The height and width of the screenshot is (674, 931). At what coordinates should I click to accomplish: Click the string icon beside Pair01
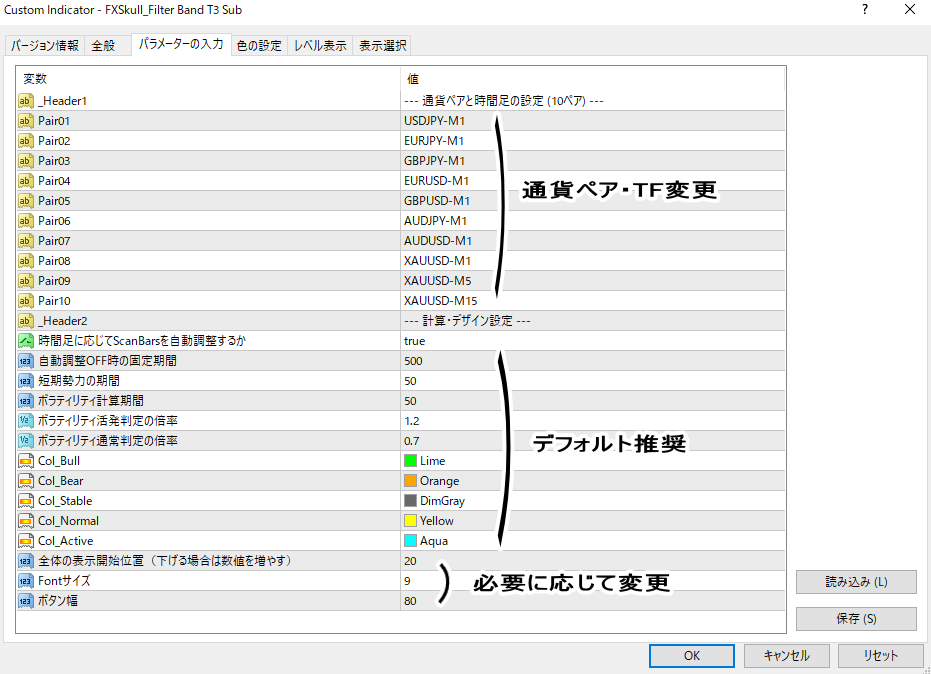coord(26,121)
